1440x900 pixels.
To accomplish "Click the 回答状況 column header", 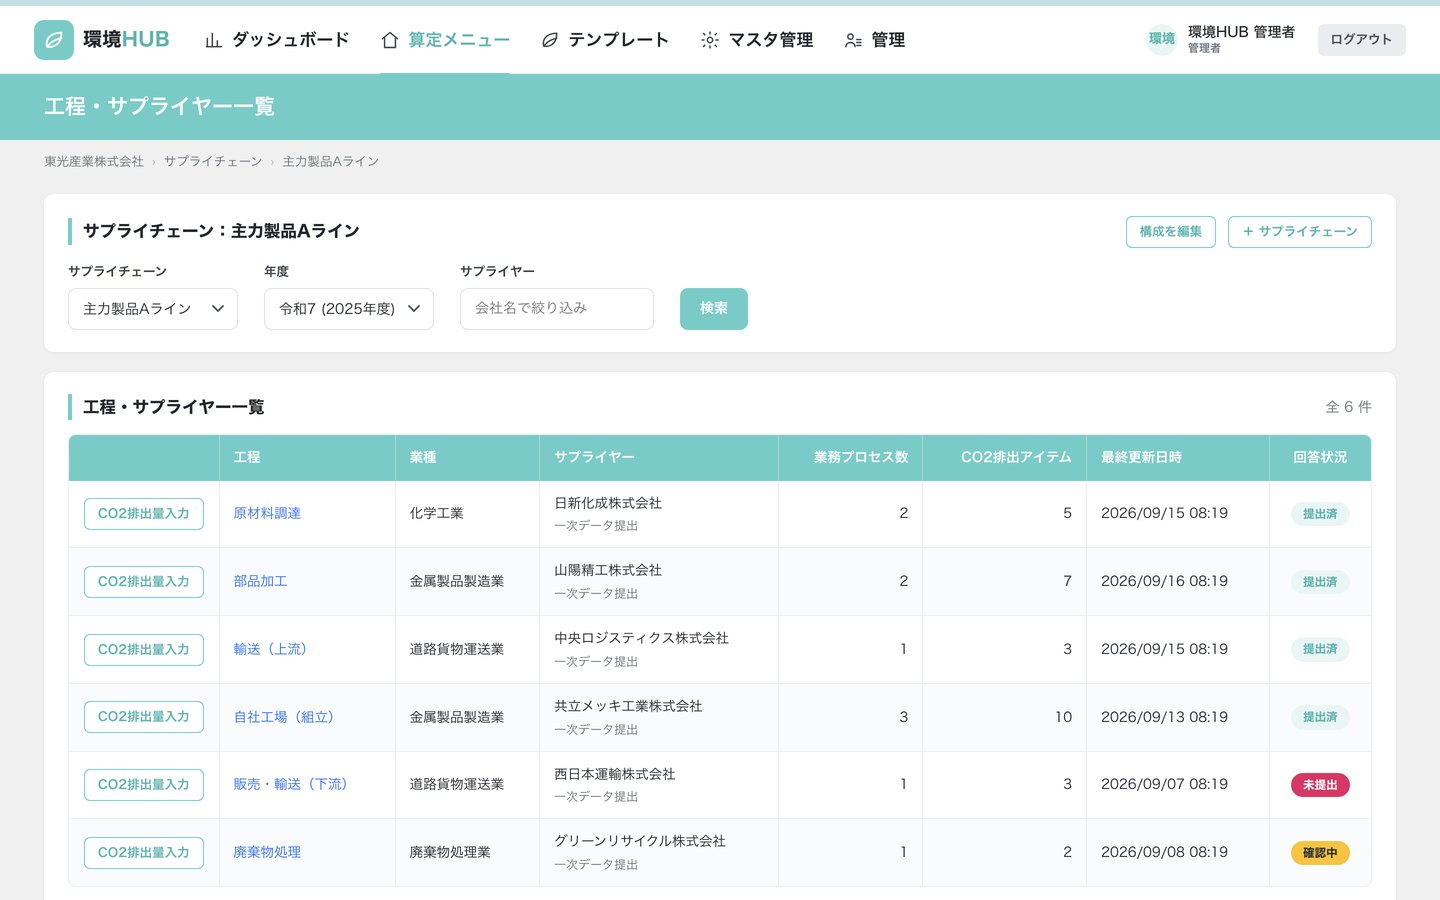I will [1320, 457].
